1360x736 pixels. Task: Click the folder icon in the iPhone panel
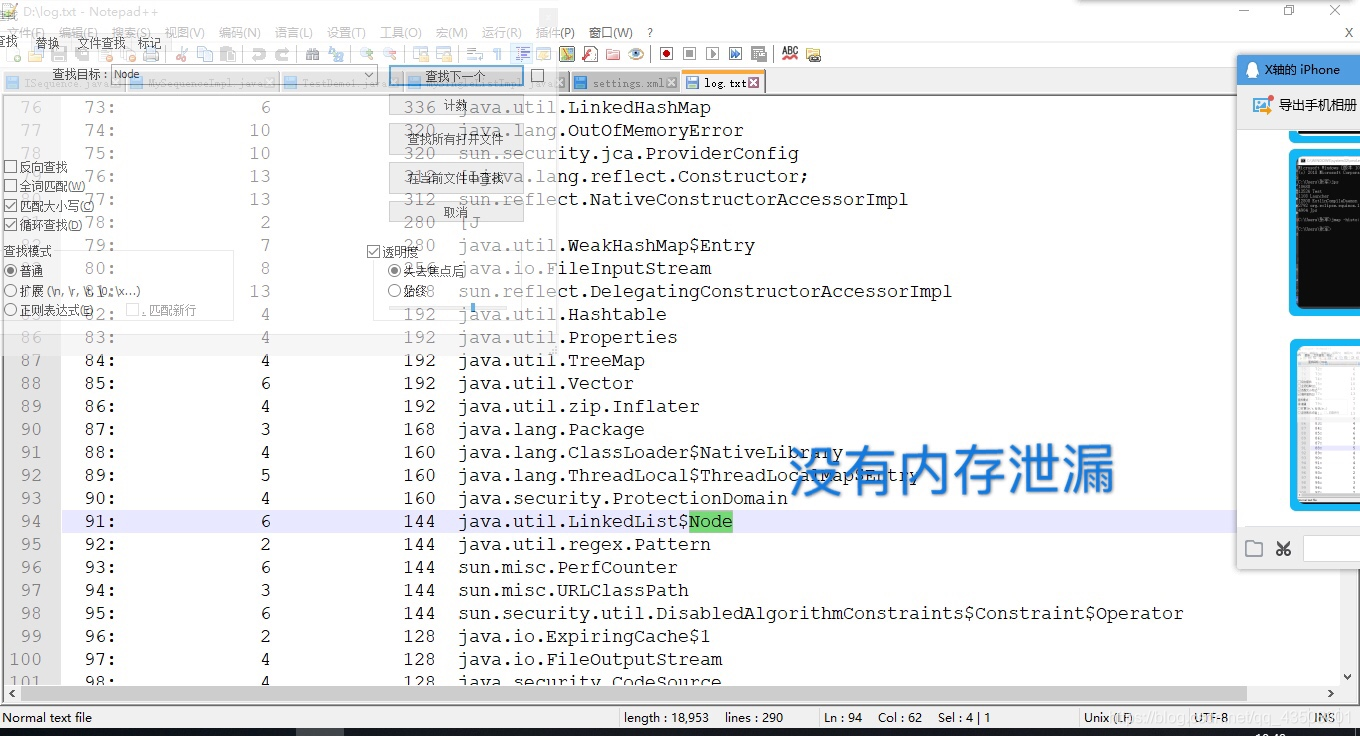1254,548
